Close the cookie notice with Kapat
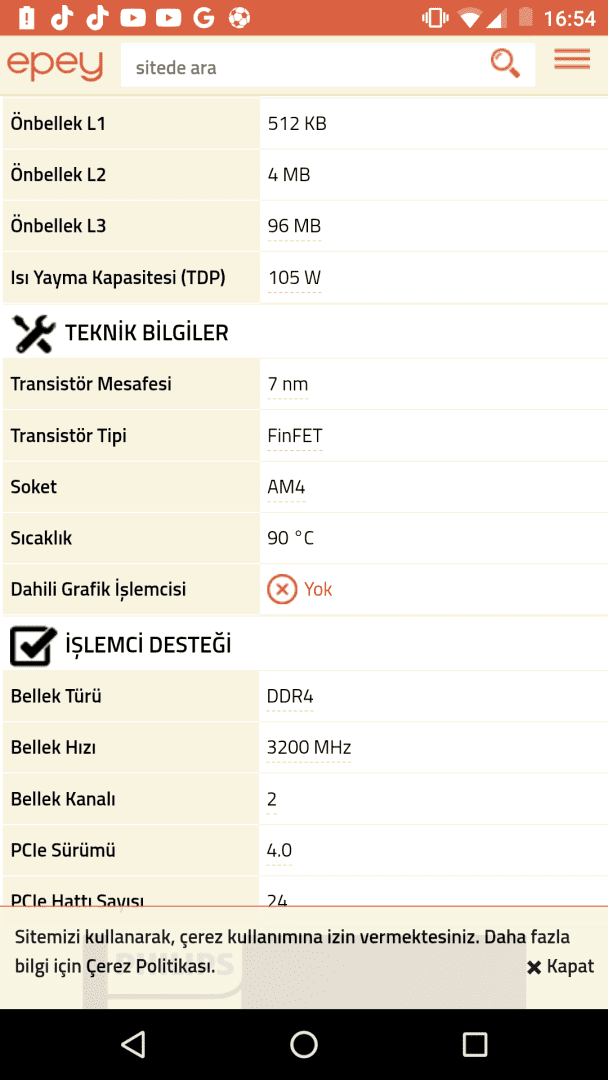608x1080 pixels. 561,966
